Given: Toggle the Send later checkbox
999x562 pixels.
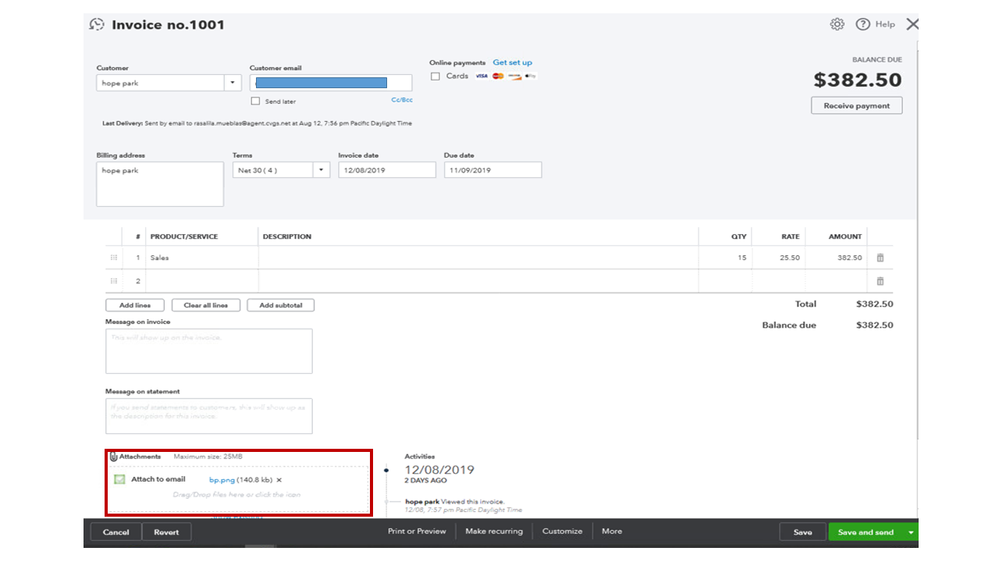Looking at the screenshot, I should (x=255, y=101).
